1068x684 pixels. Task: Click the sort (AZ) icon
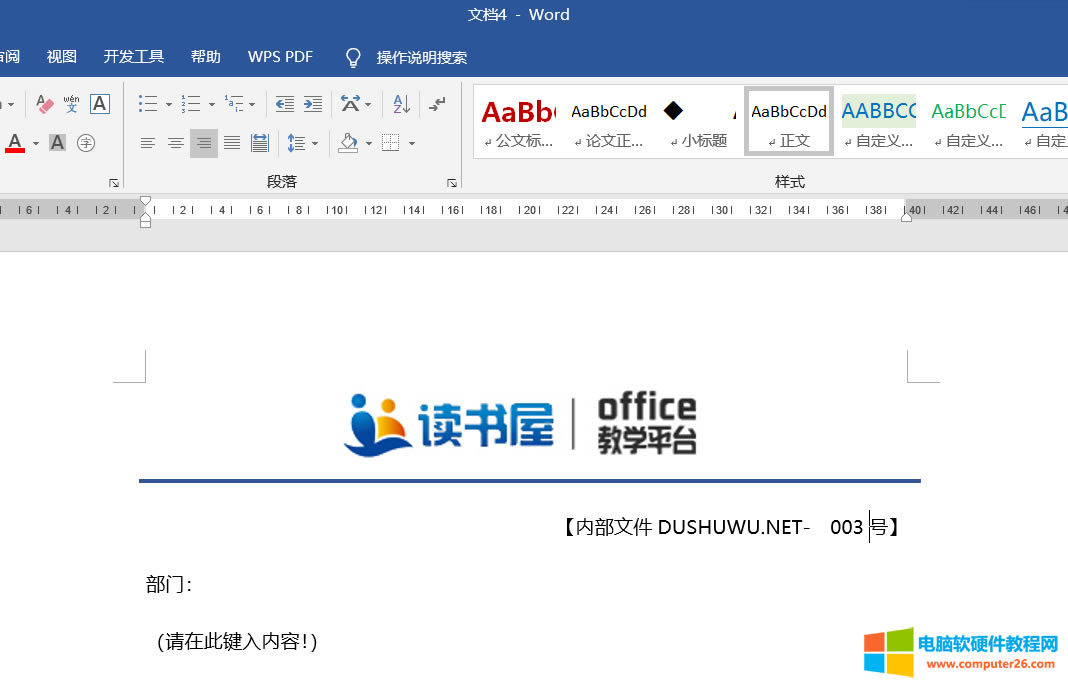coord(401,104)
